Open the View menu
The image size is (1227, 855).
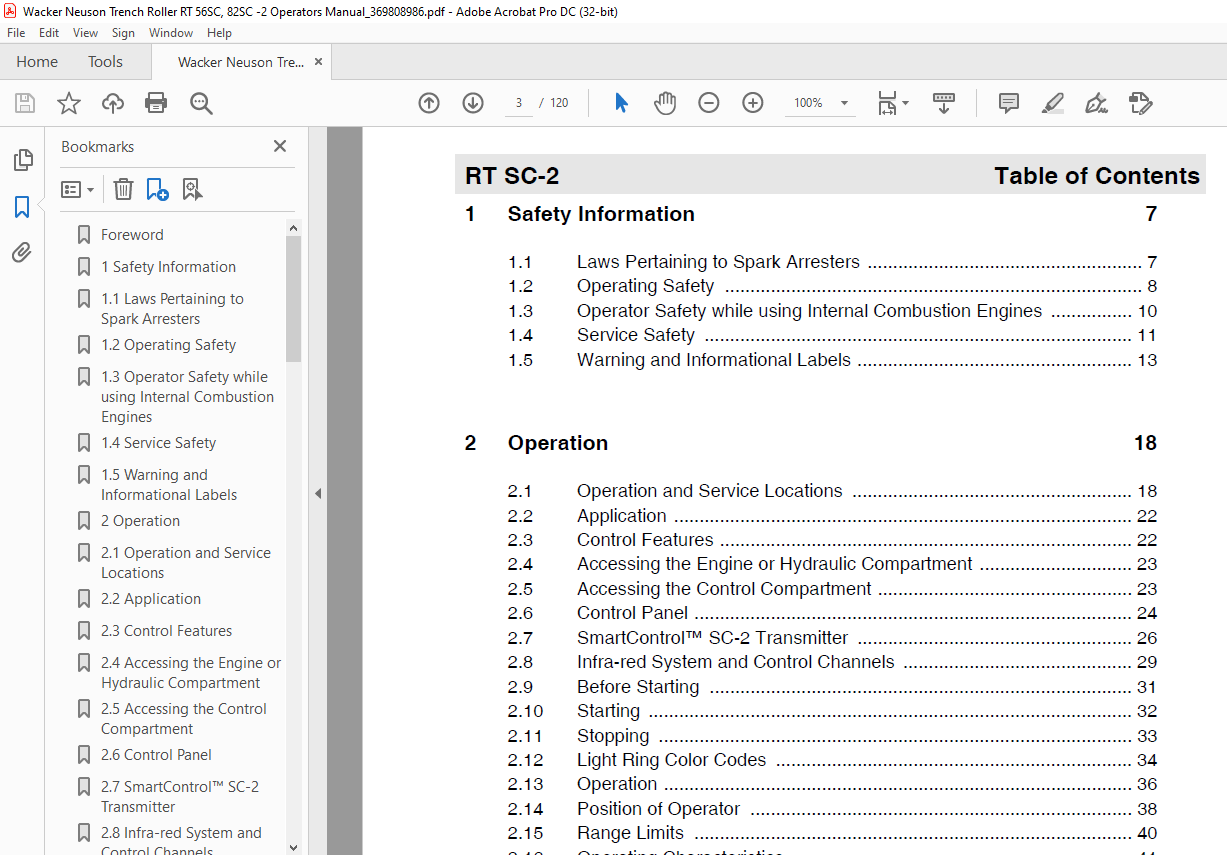(x=85, y=33)
